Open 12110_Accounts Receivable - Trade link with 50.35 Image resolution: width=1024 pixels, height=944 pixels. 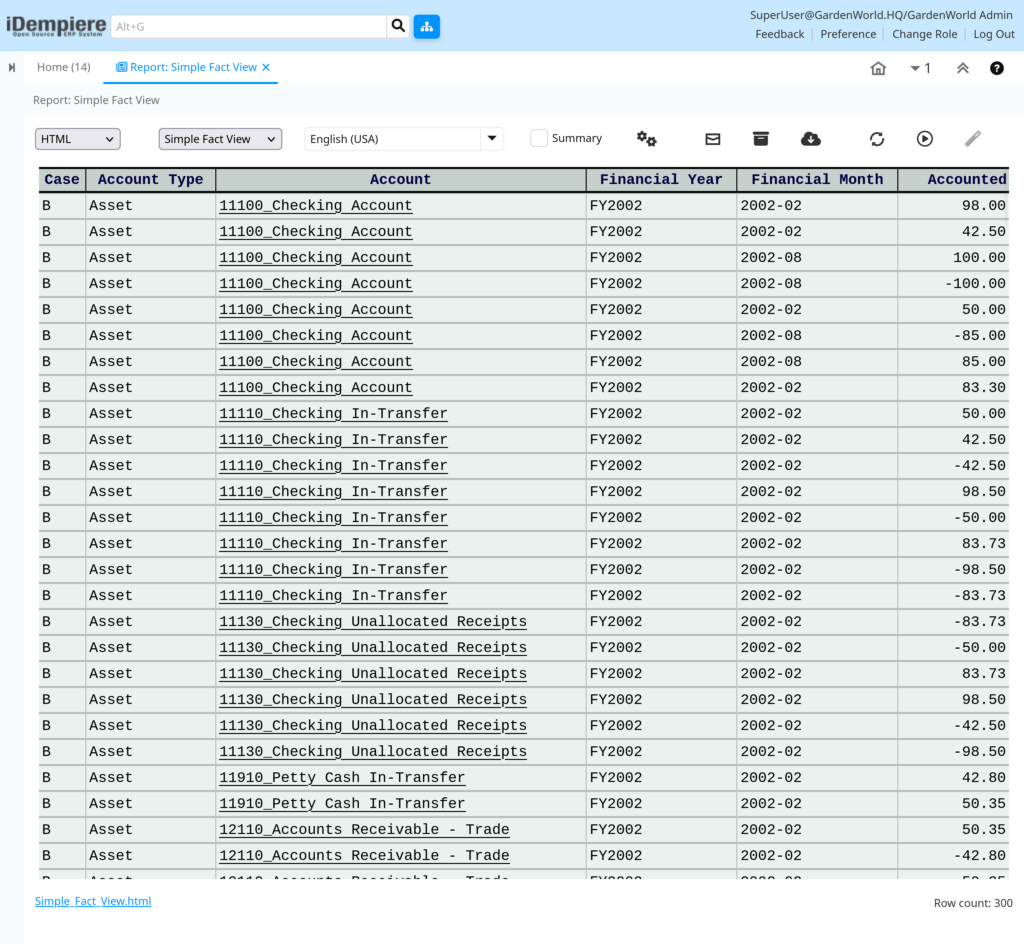[x=364, y=830]
